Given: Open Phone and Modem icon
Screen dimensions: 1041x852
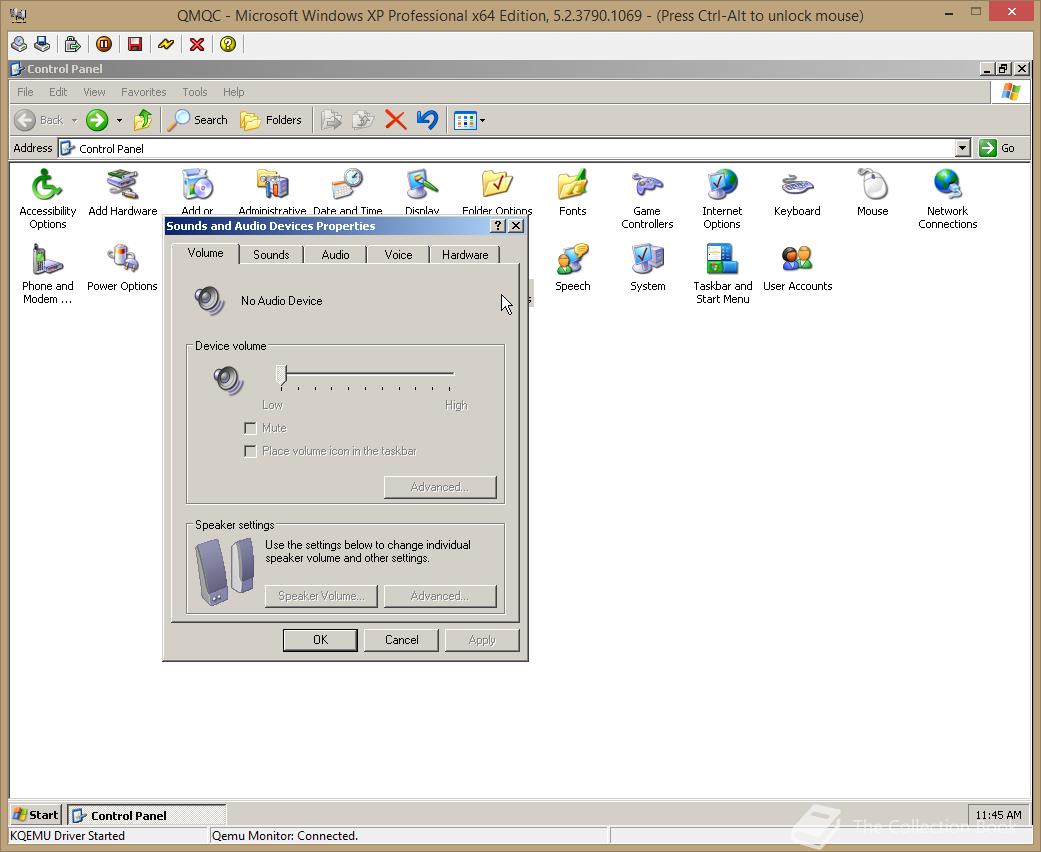Looking at the screenshot, I should [47, 273].
